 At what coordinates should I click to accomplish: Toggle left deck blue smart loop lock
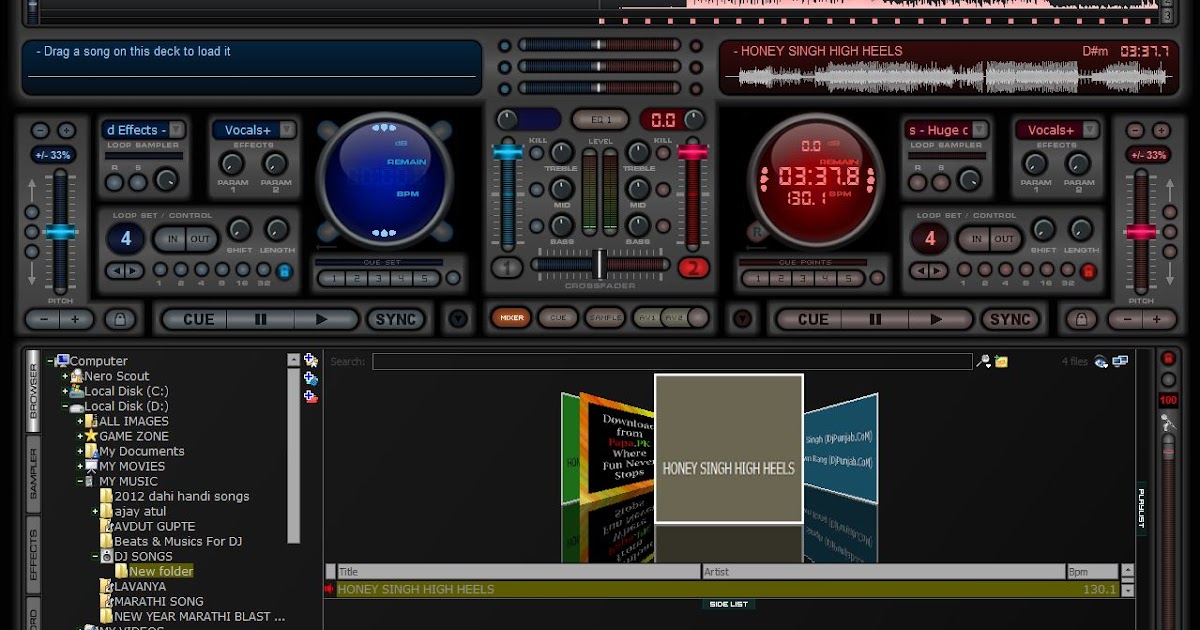pyautogui.click(x=285, y=270)
